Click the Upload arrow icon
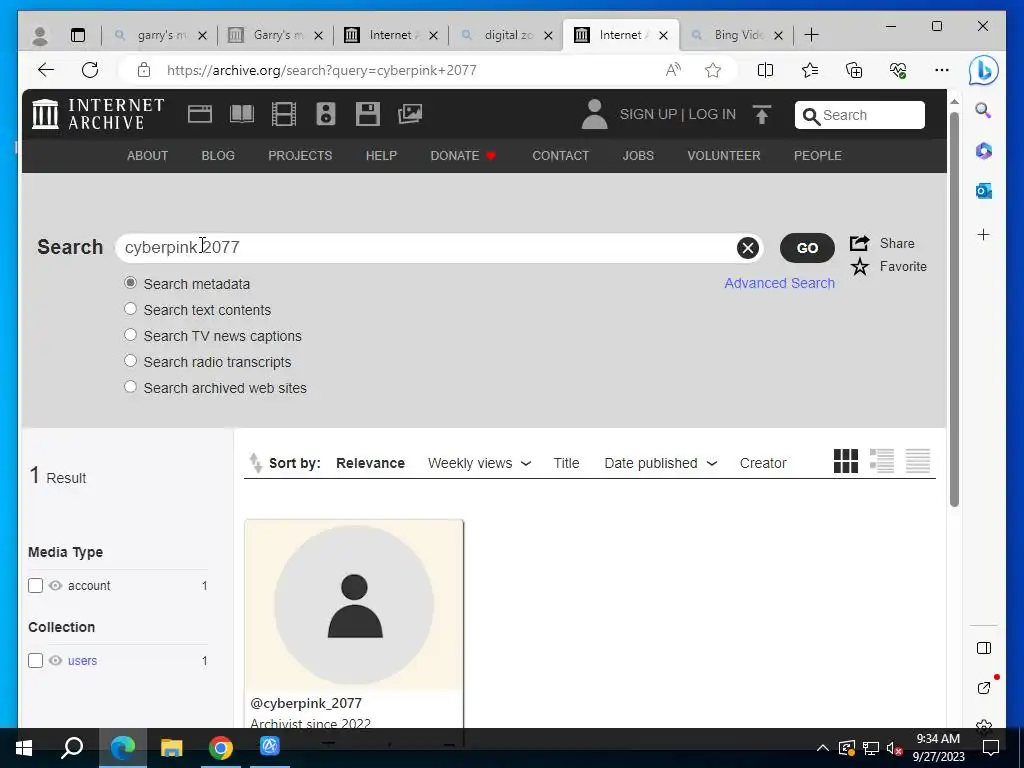The width and height of the screenshot is (1024, 768). [761, 114]
